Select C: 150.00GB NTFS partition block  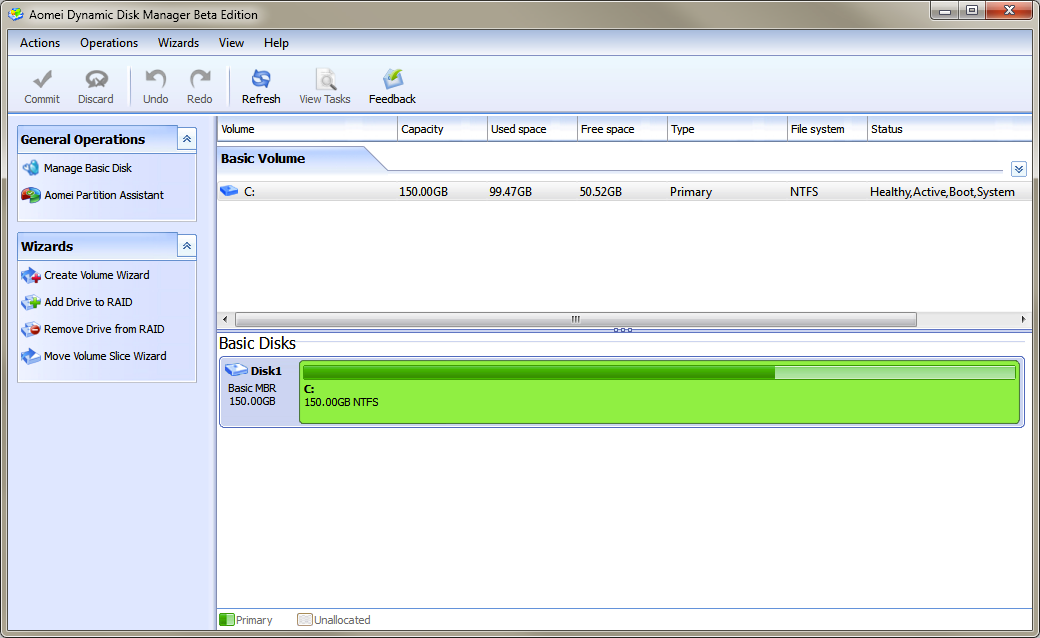tap(659, 392)
